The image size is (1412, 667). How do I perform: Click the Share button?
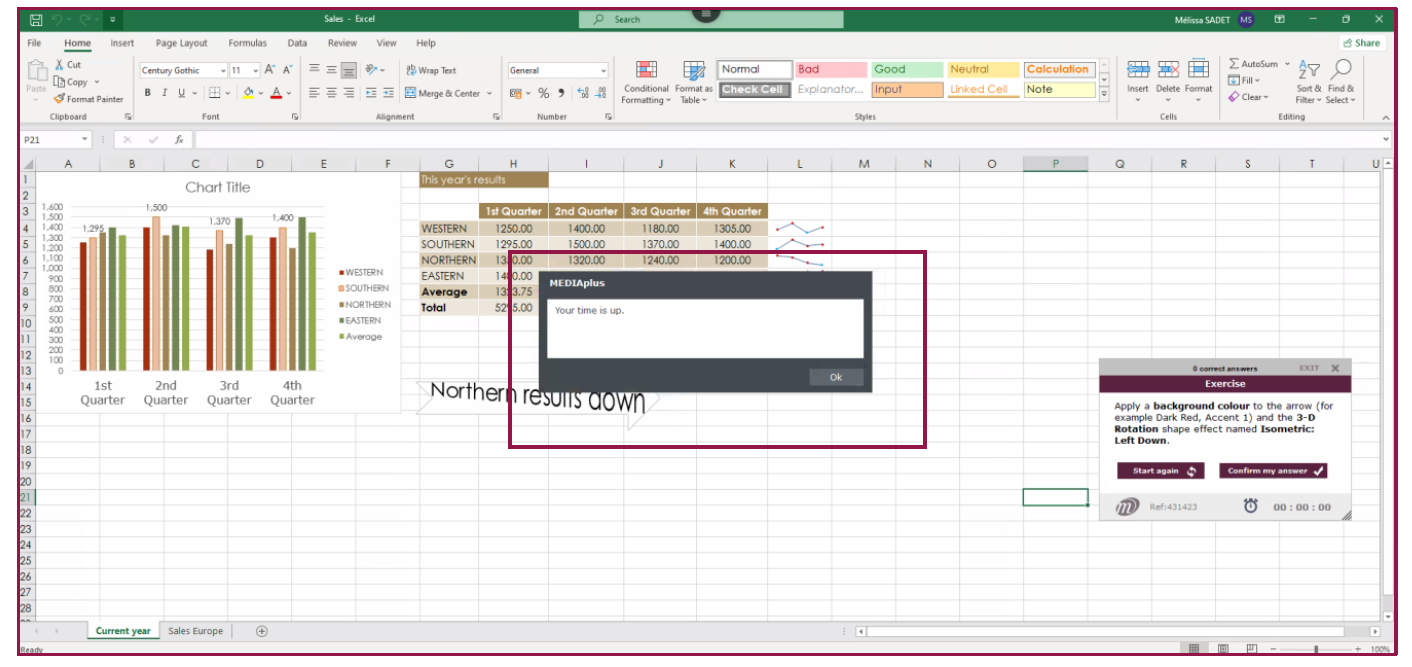(1361, 43)
